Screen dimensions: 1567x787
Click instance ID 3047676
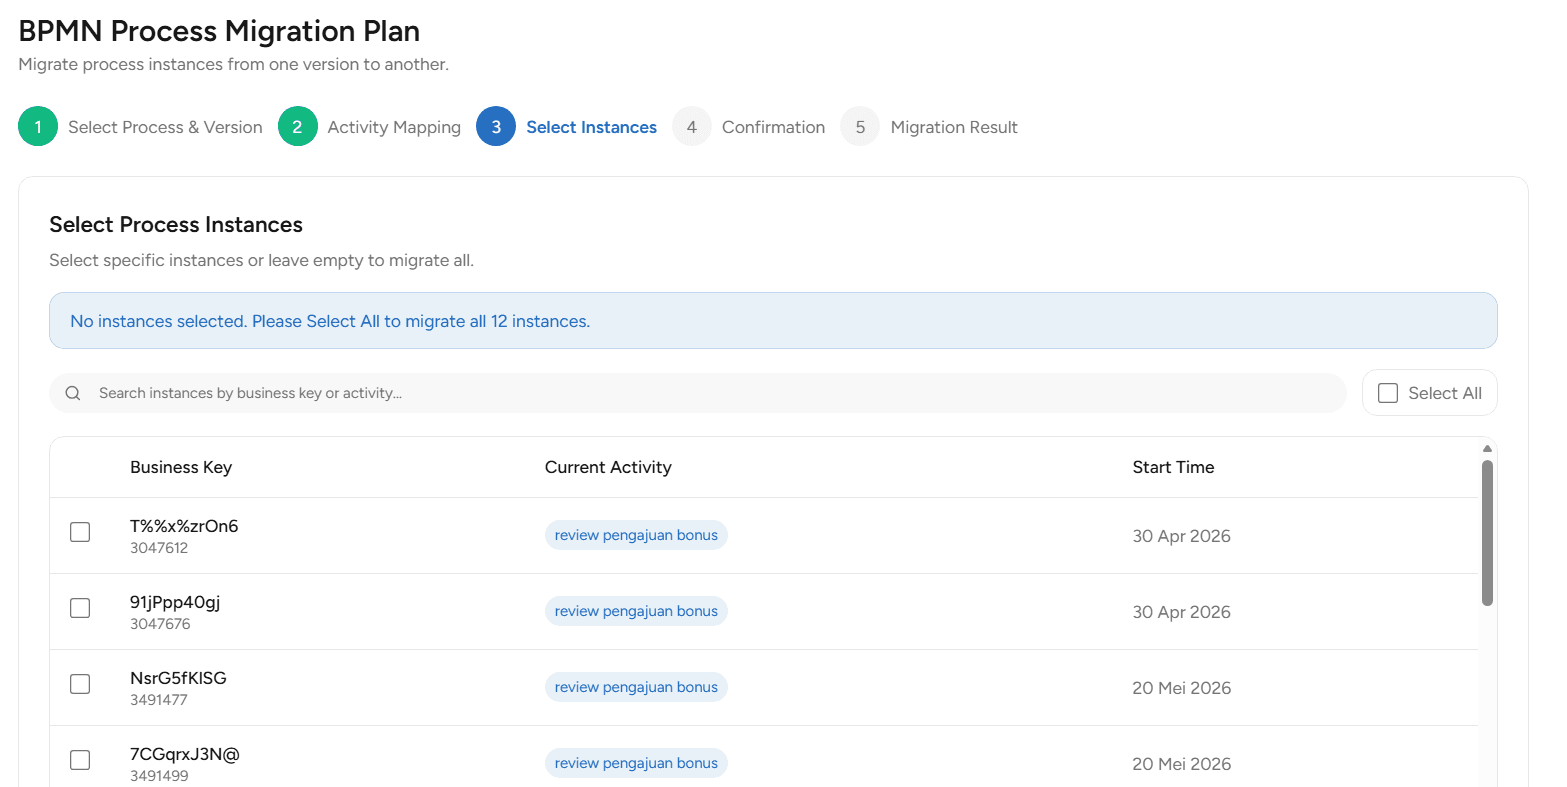(x=160, y=624)
